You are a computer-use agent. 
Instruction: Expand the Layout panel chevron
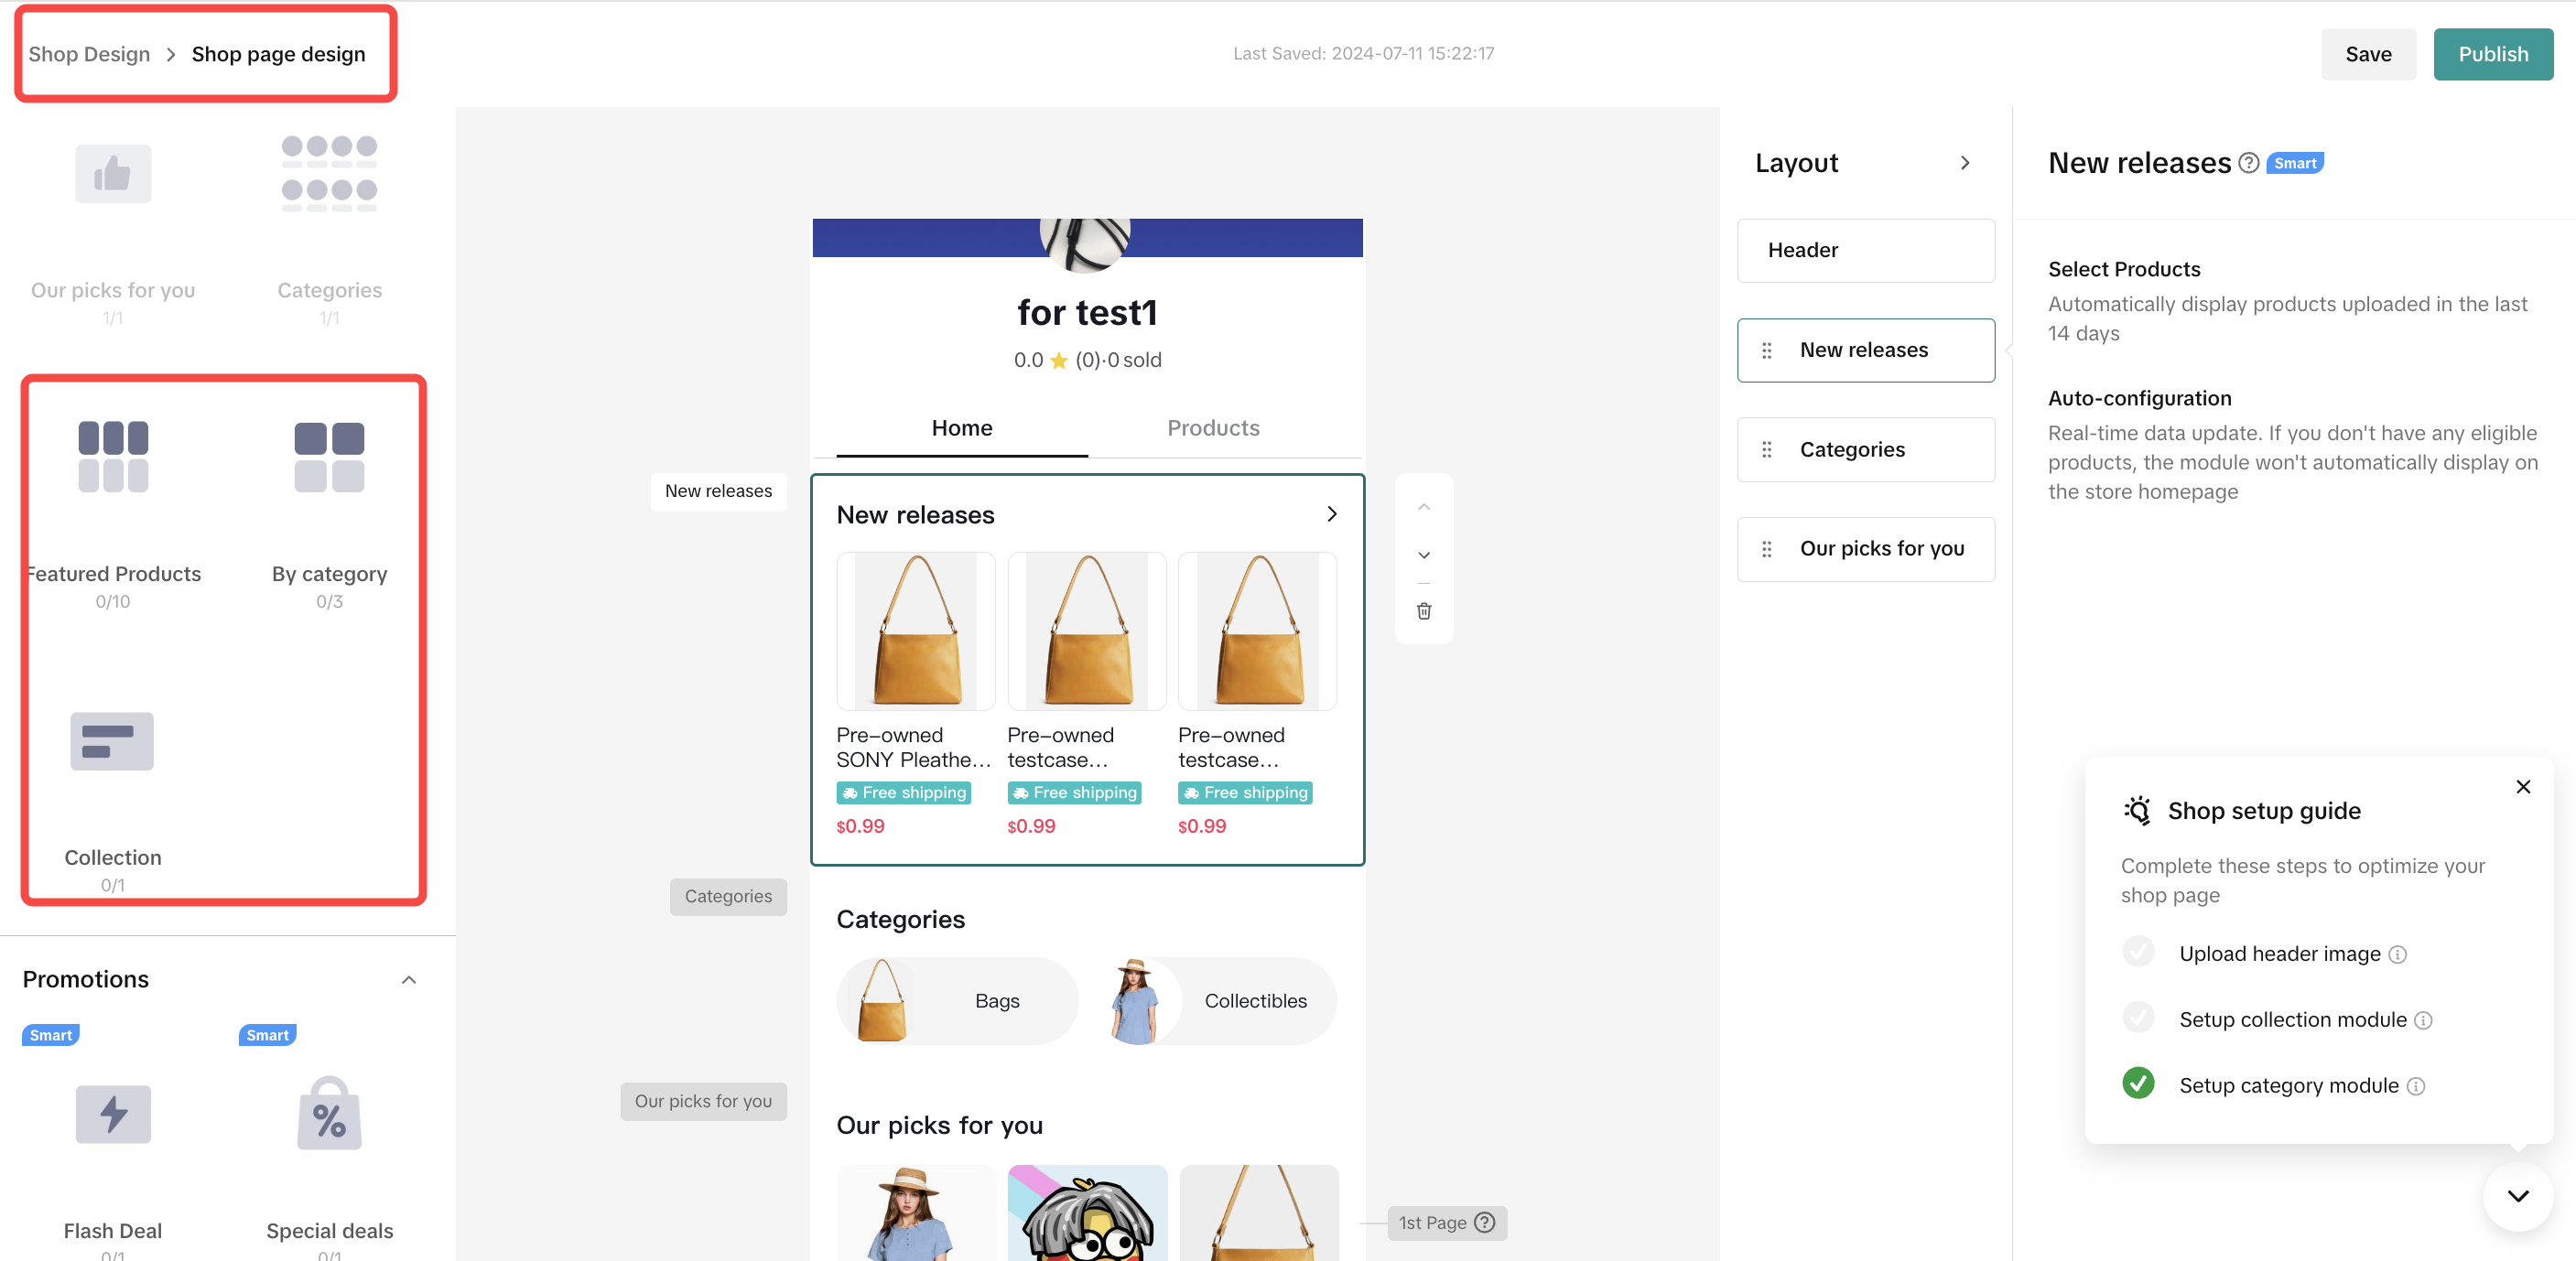(x=1965, y=163)
